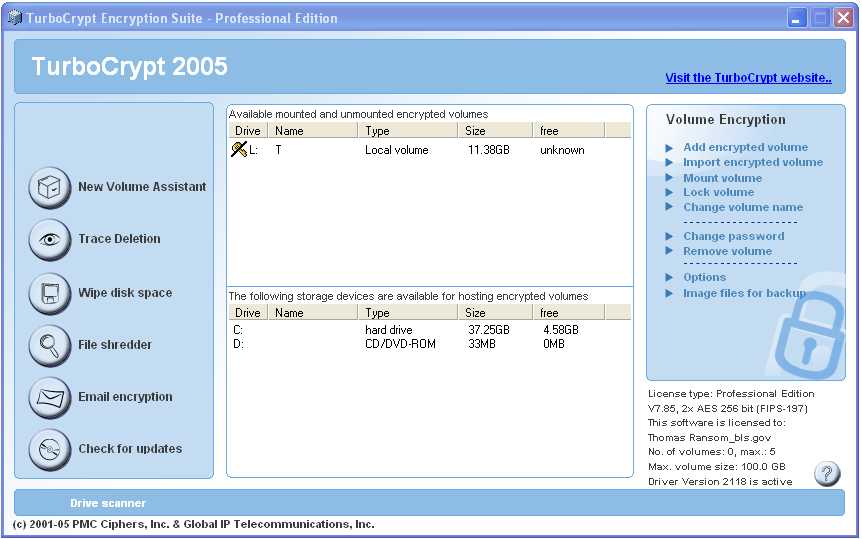Click the "hard drive" type cell
Viewport: 862px width, 539px height.
(x=389, y=330)
